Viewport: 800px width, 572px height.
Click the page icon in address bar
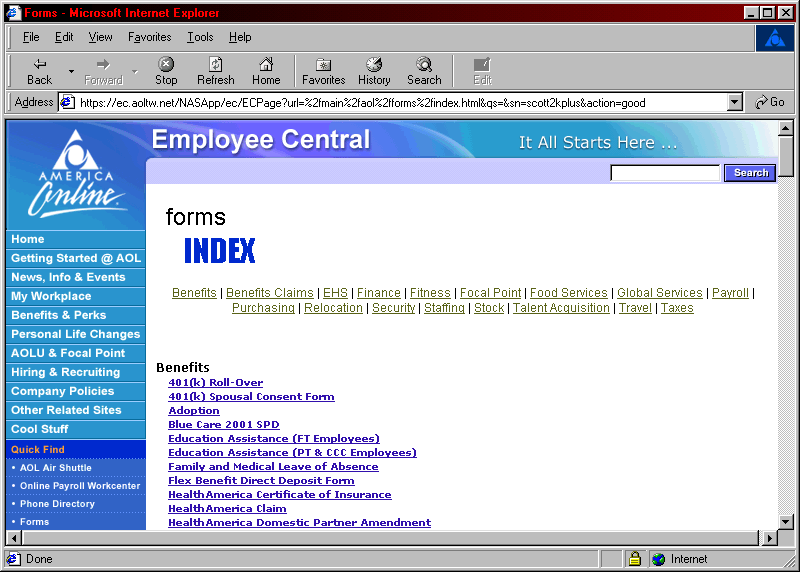pyautogui.click(x=68, y=103)
